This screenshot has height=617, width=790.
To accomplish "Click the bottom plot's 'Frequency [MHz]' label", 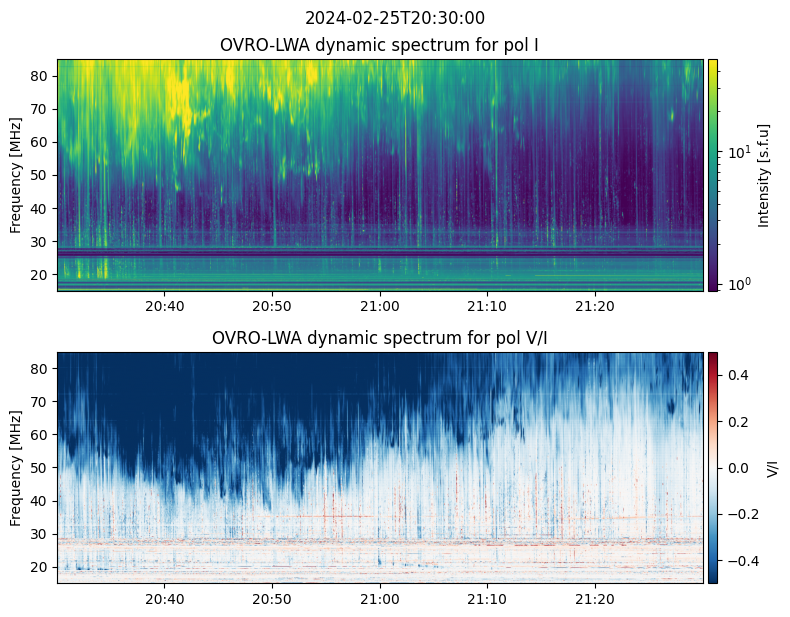I will (16, 467).
